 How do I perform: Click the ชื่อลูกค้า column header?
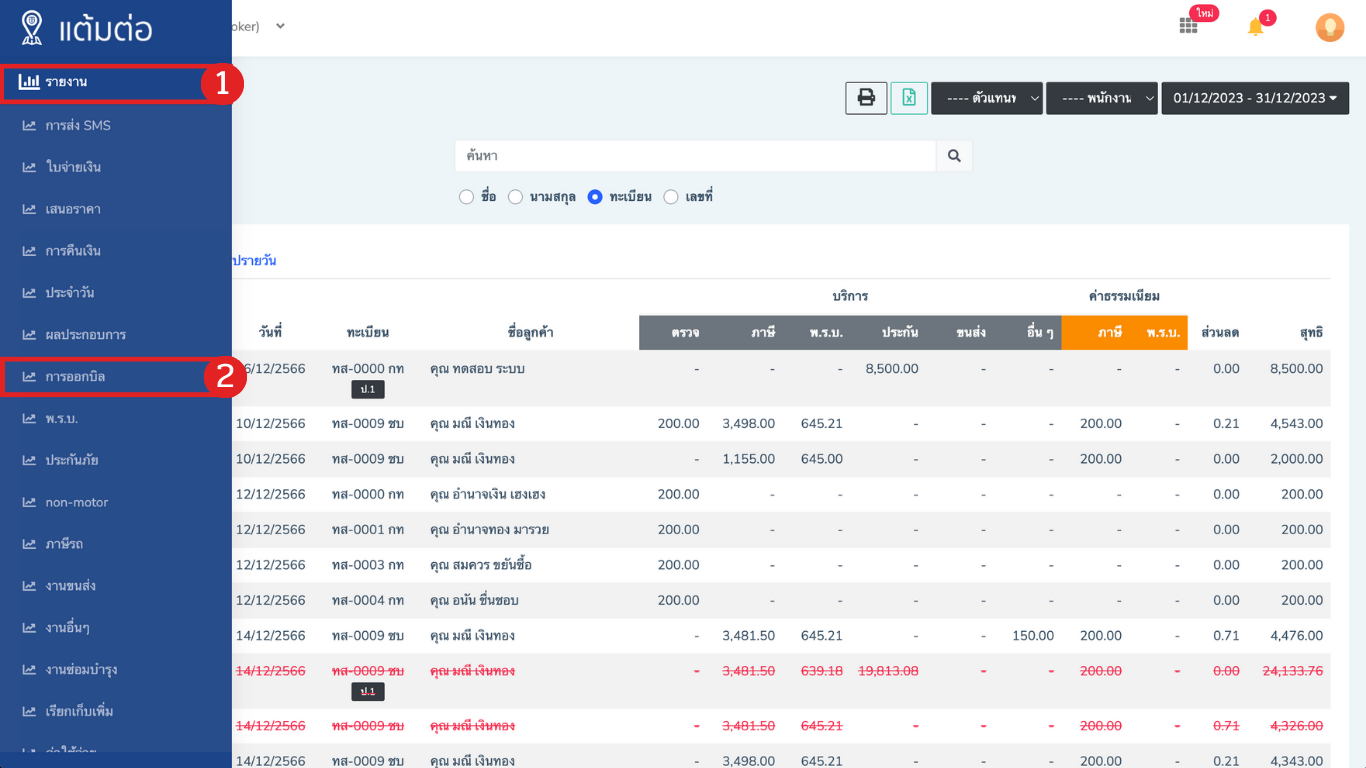(530, 333)
